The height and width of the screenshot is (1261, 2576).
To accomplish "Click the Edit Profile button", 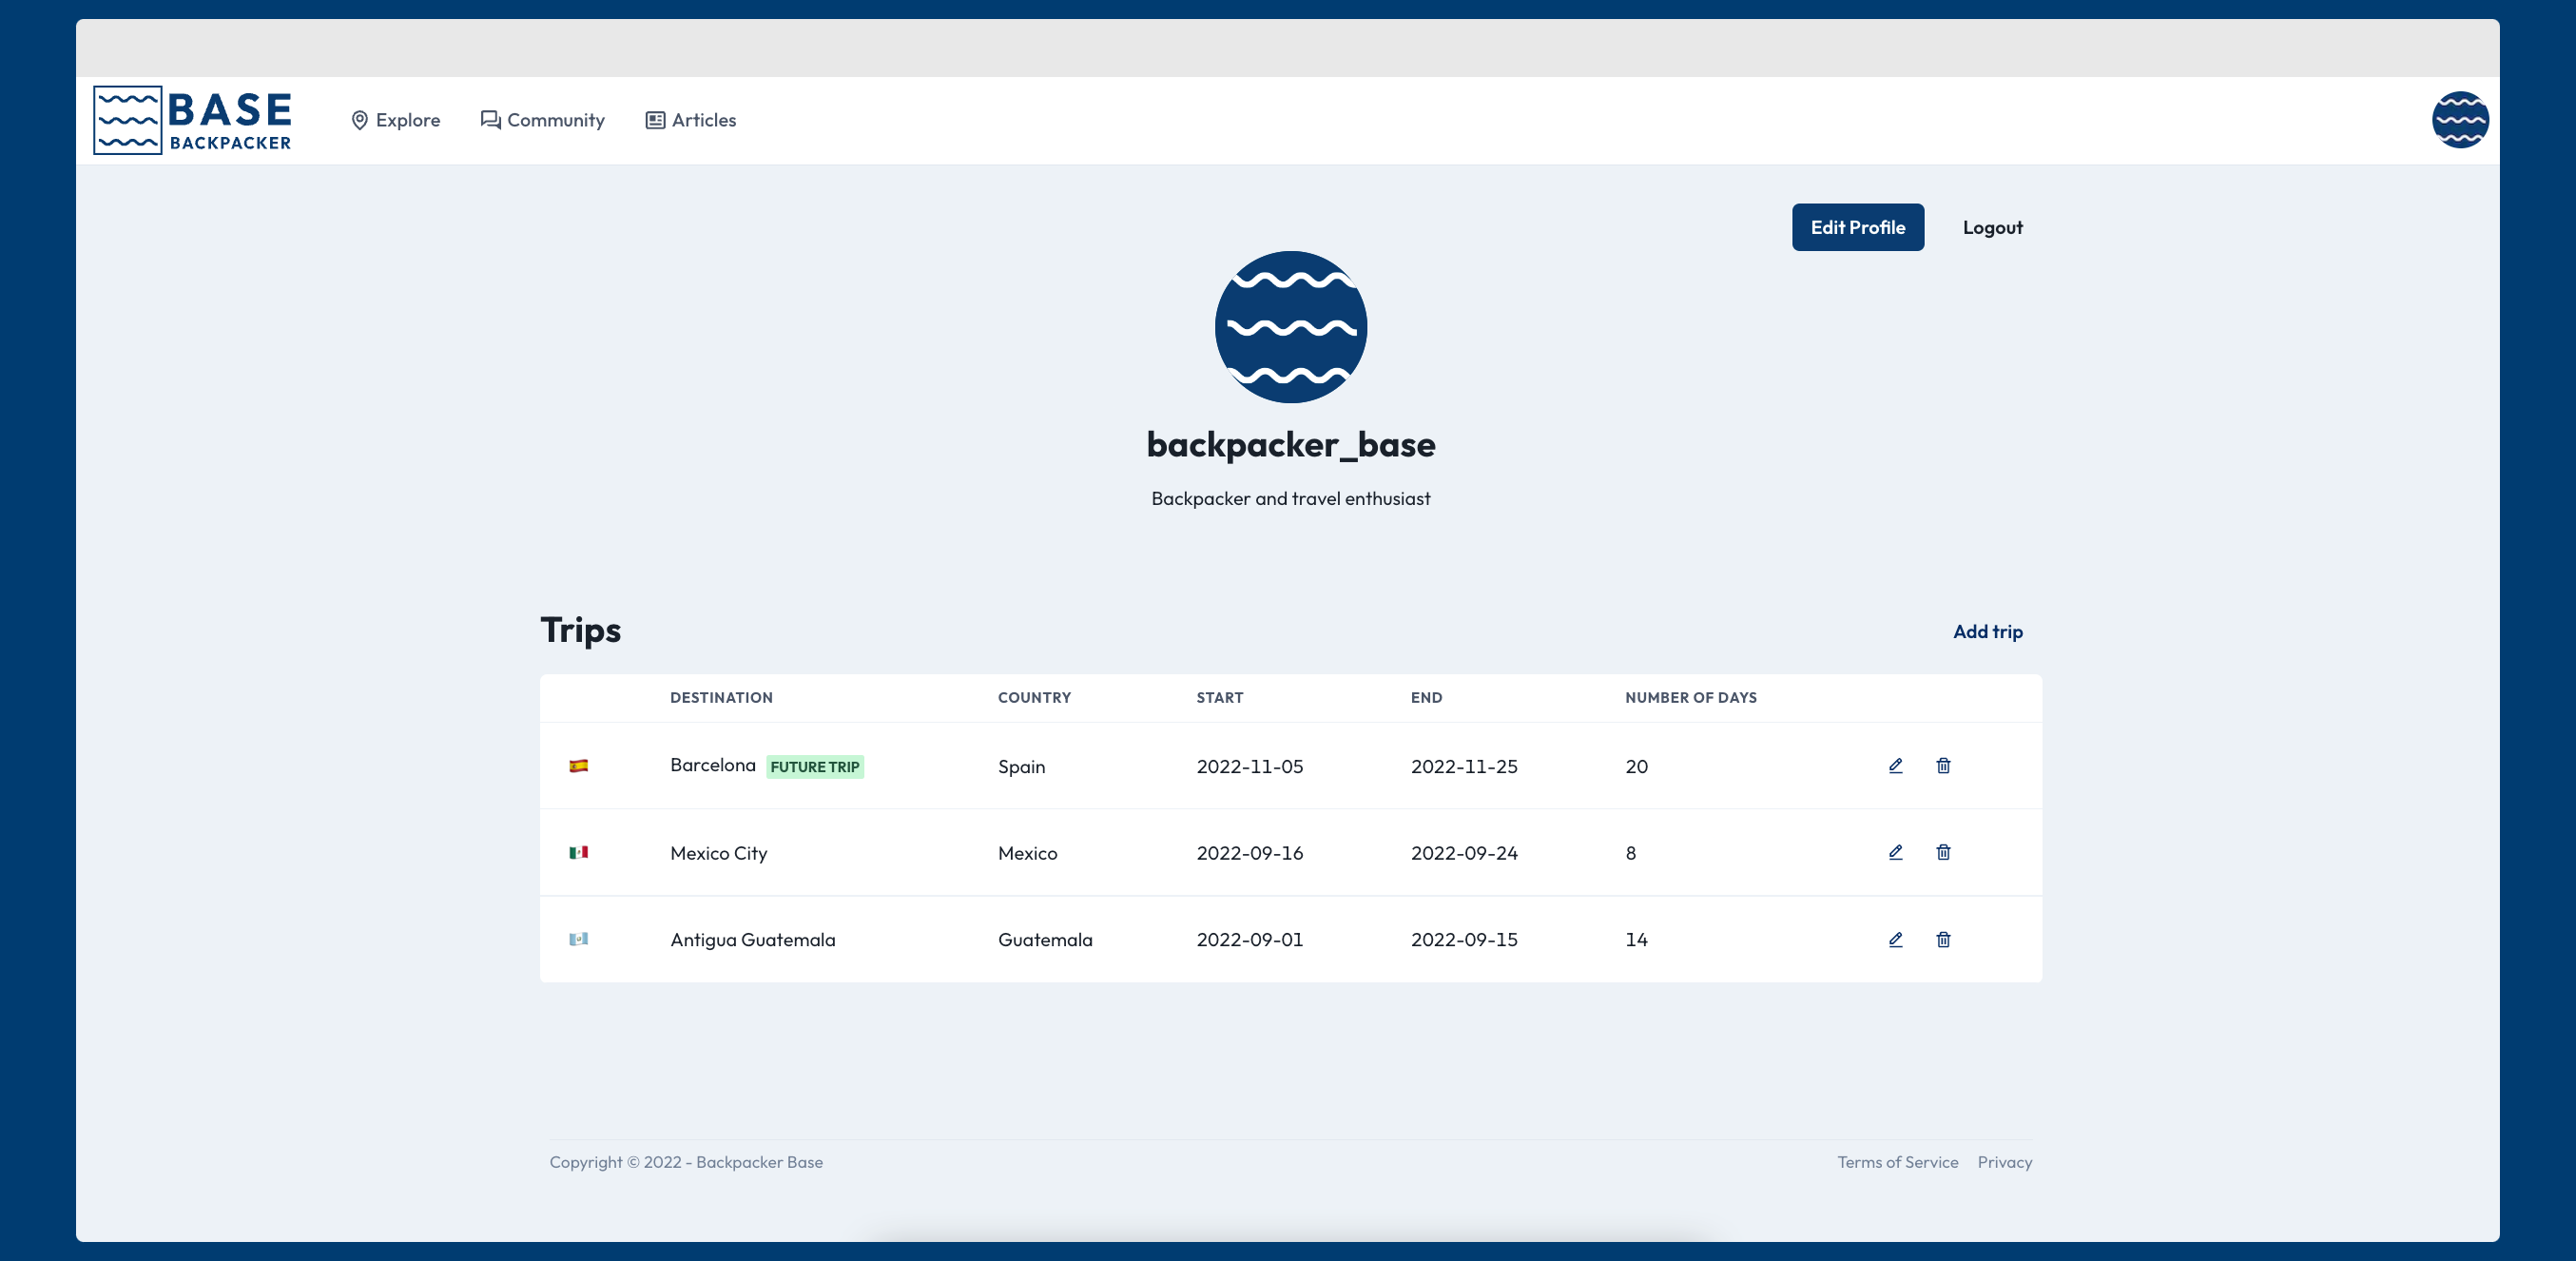I will click(1857, 227).
